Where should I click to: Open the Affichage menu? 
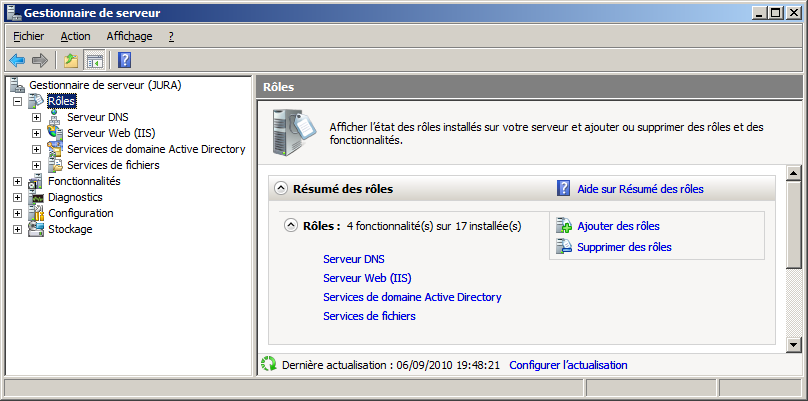(129, 36)
